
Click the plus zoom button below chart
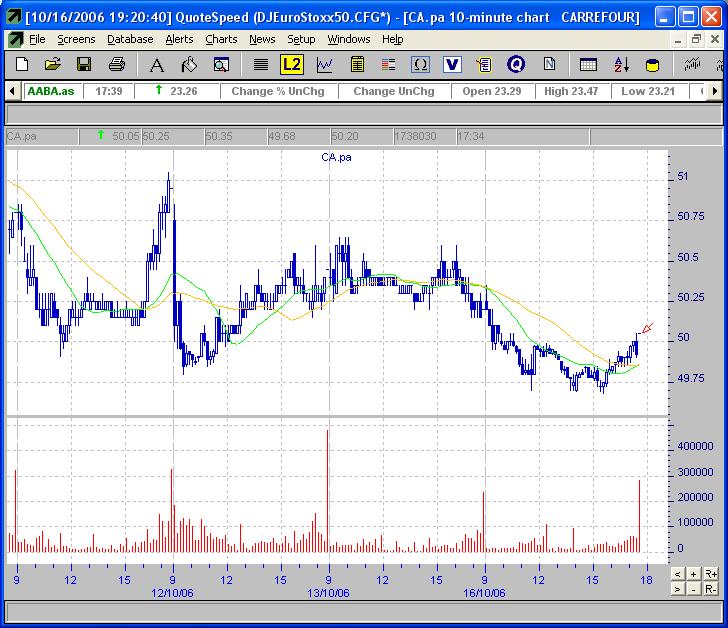(x=693, y=574)
